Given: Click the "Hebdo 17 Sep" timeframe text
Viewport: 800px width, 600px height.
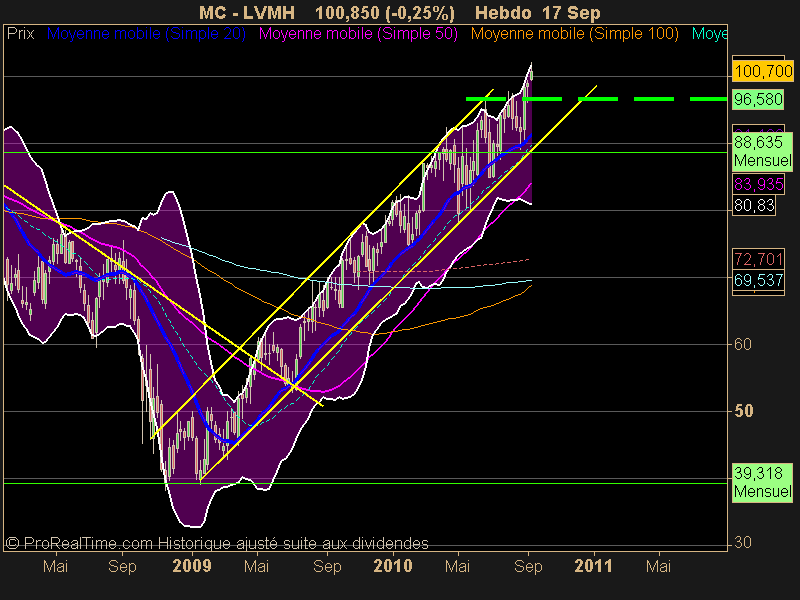Looking at the screenshot, I should pyautogui.click(x=538, y=13).
